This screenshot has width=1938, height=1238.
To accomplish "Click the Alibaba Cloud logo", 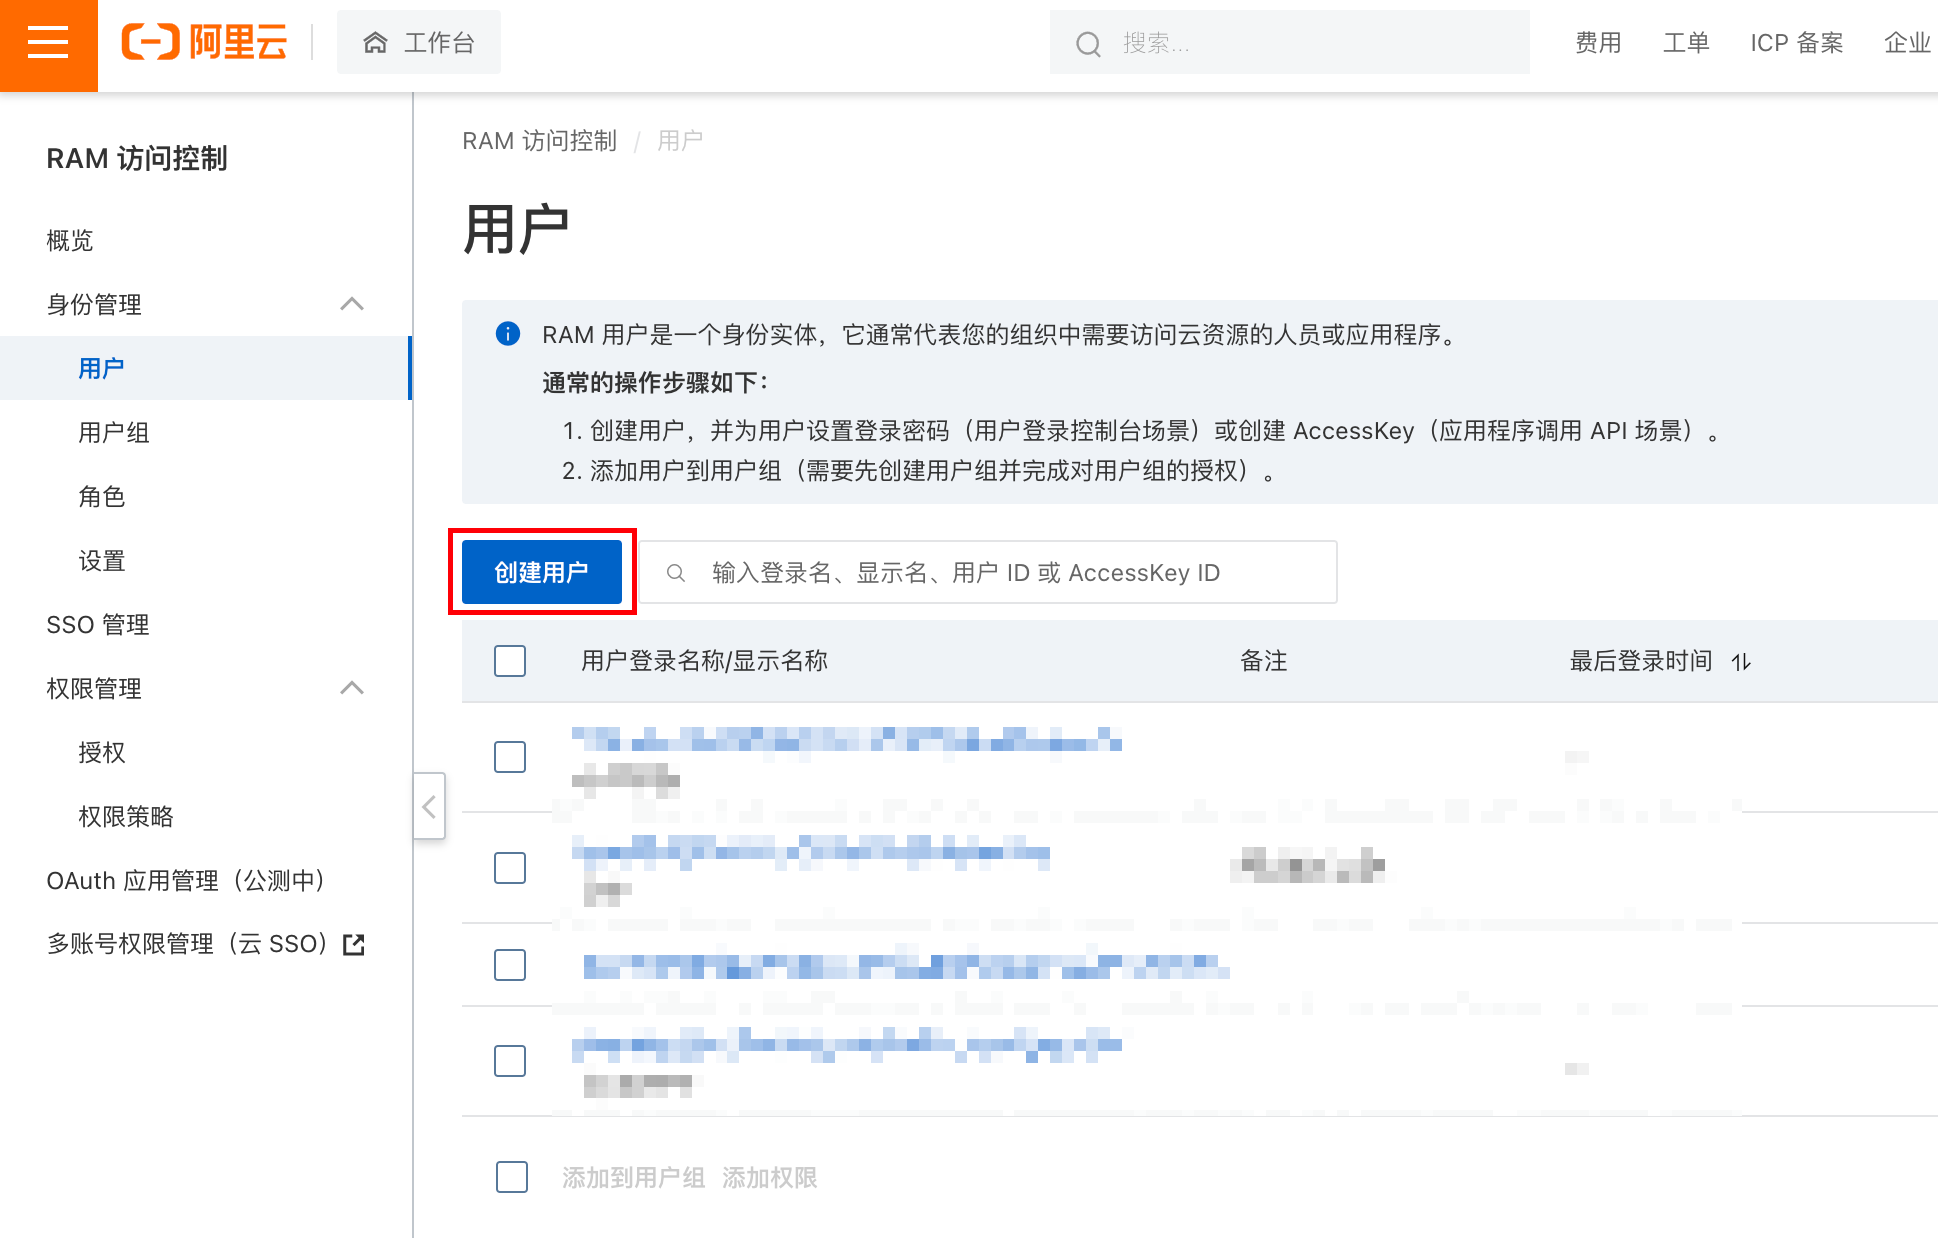I will pos(205,43).
